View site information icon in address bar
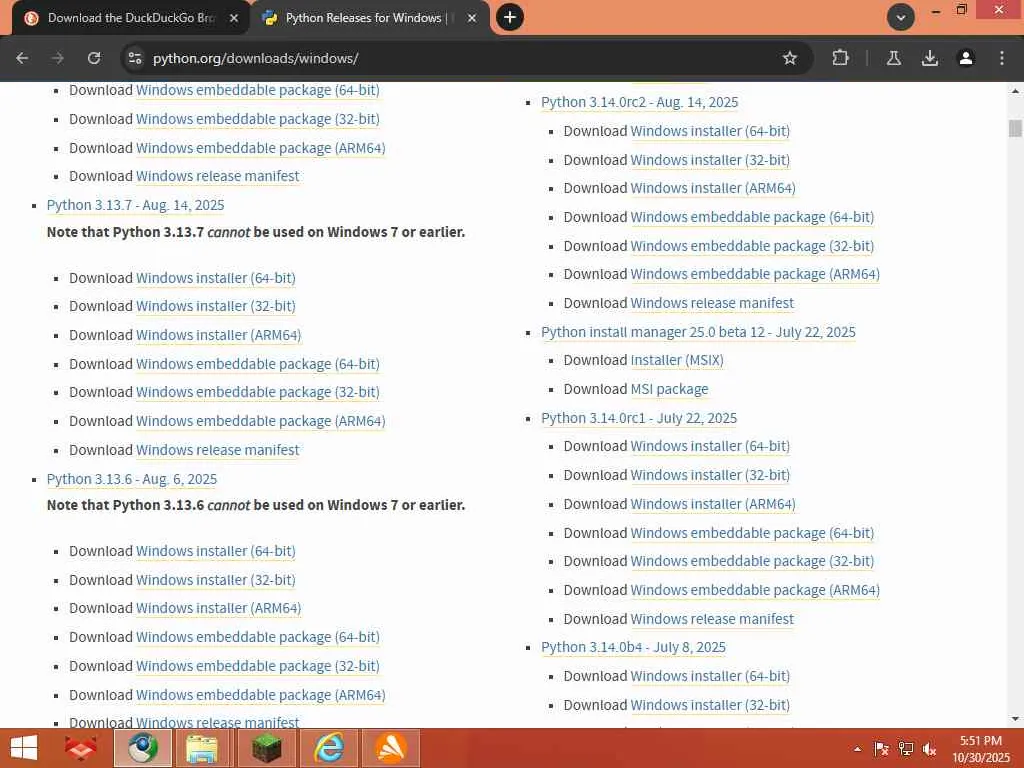This screenshot has width=1024, height=768. pyautogui.click(x=135, y=58)
